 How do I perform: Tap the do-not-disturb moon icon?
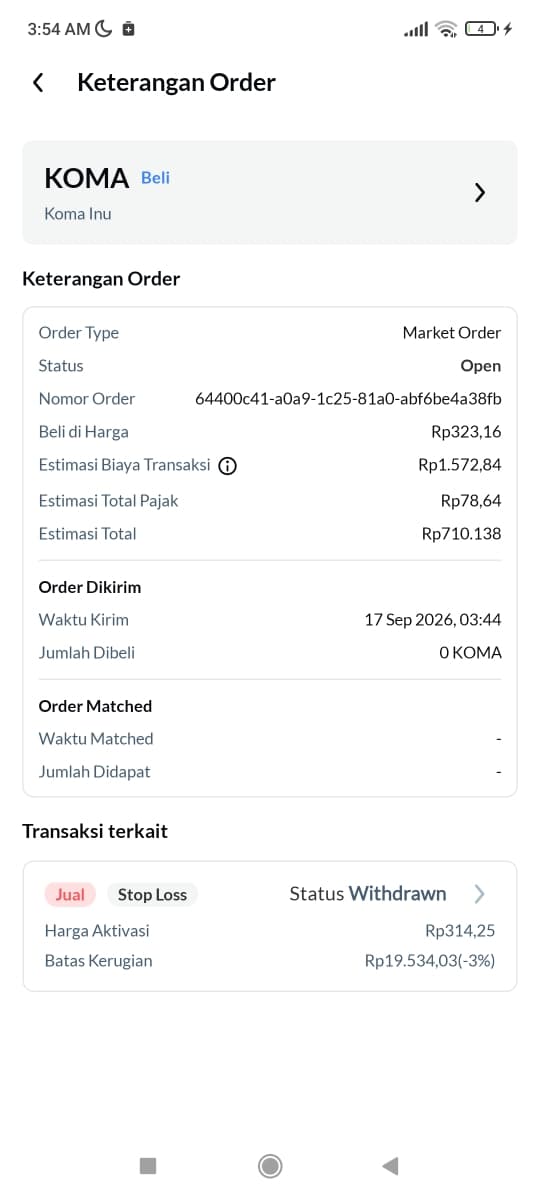(x=105, y=29)
